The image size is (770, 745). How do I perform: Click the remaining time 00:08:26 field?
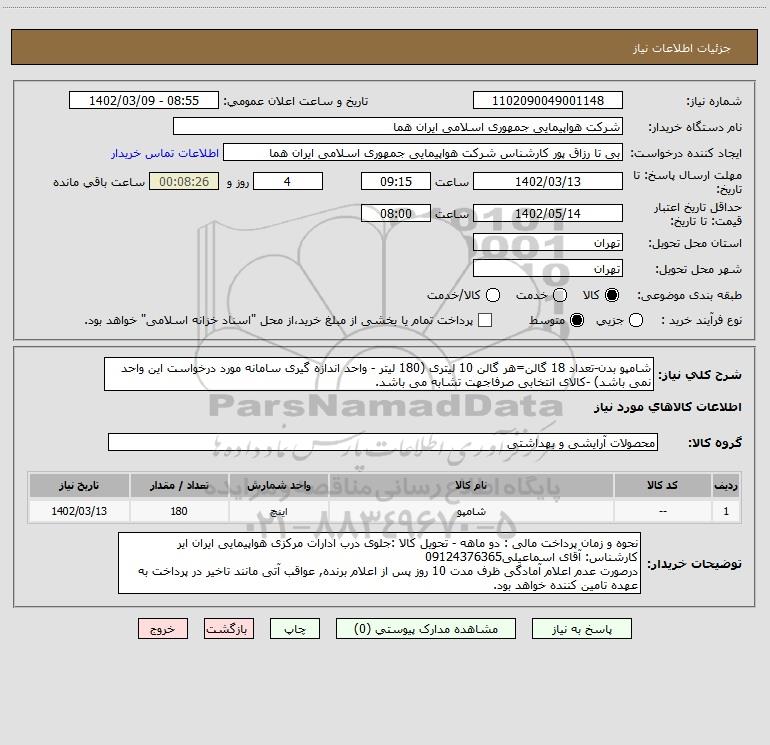184,181
